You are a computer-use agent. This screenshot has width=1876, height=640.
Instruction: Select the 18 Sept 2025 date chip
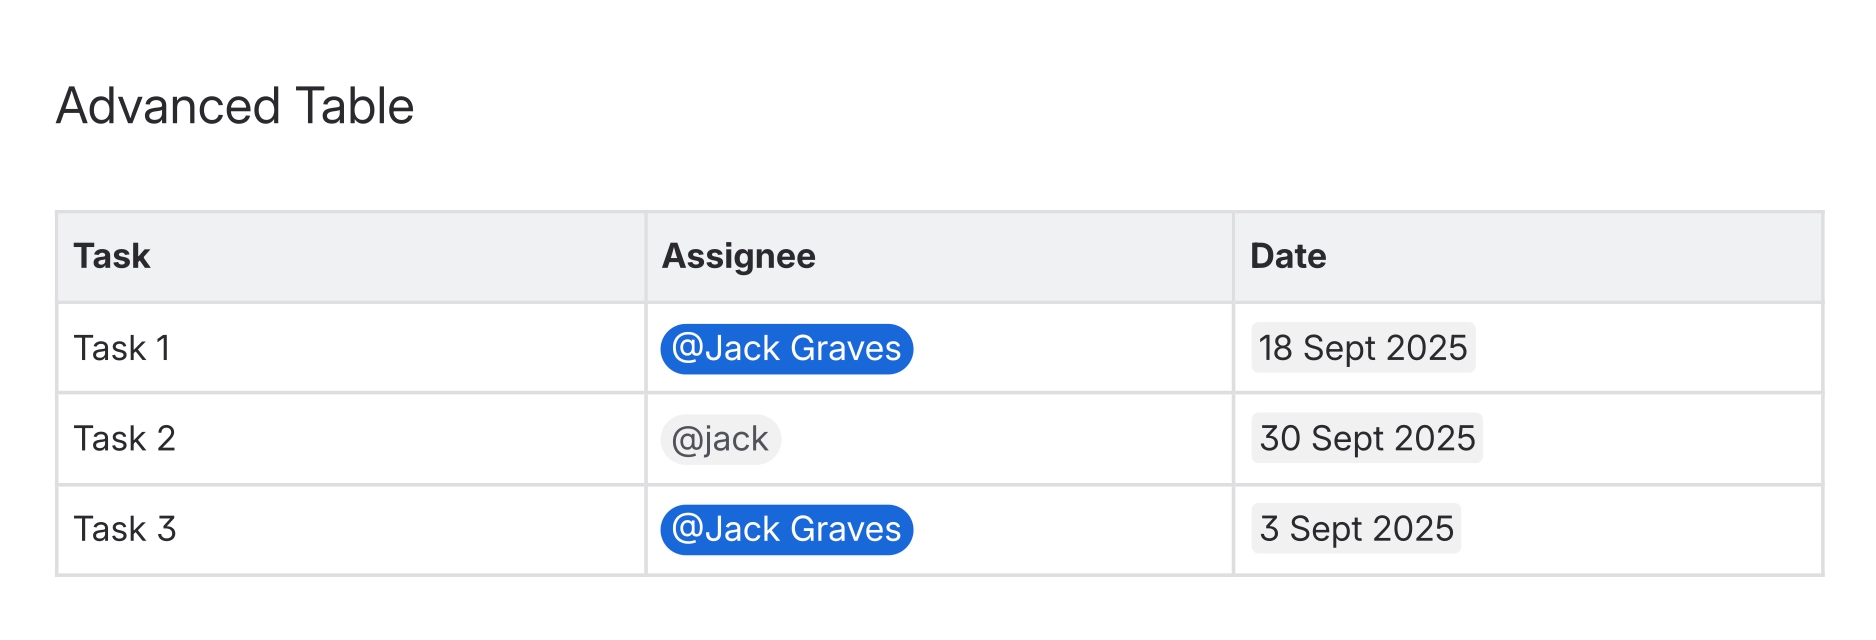[x=1362, y=348]
